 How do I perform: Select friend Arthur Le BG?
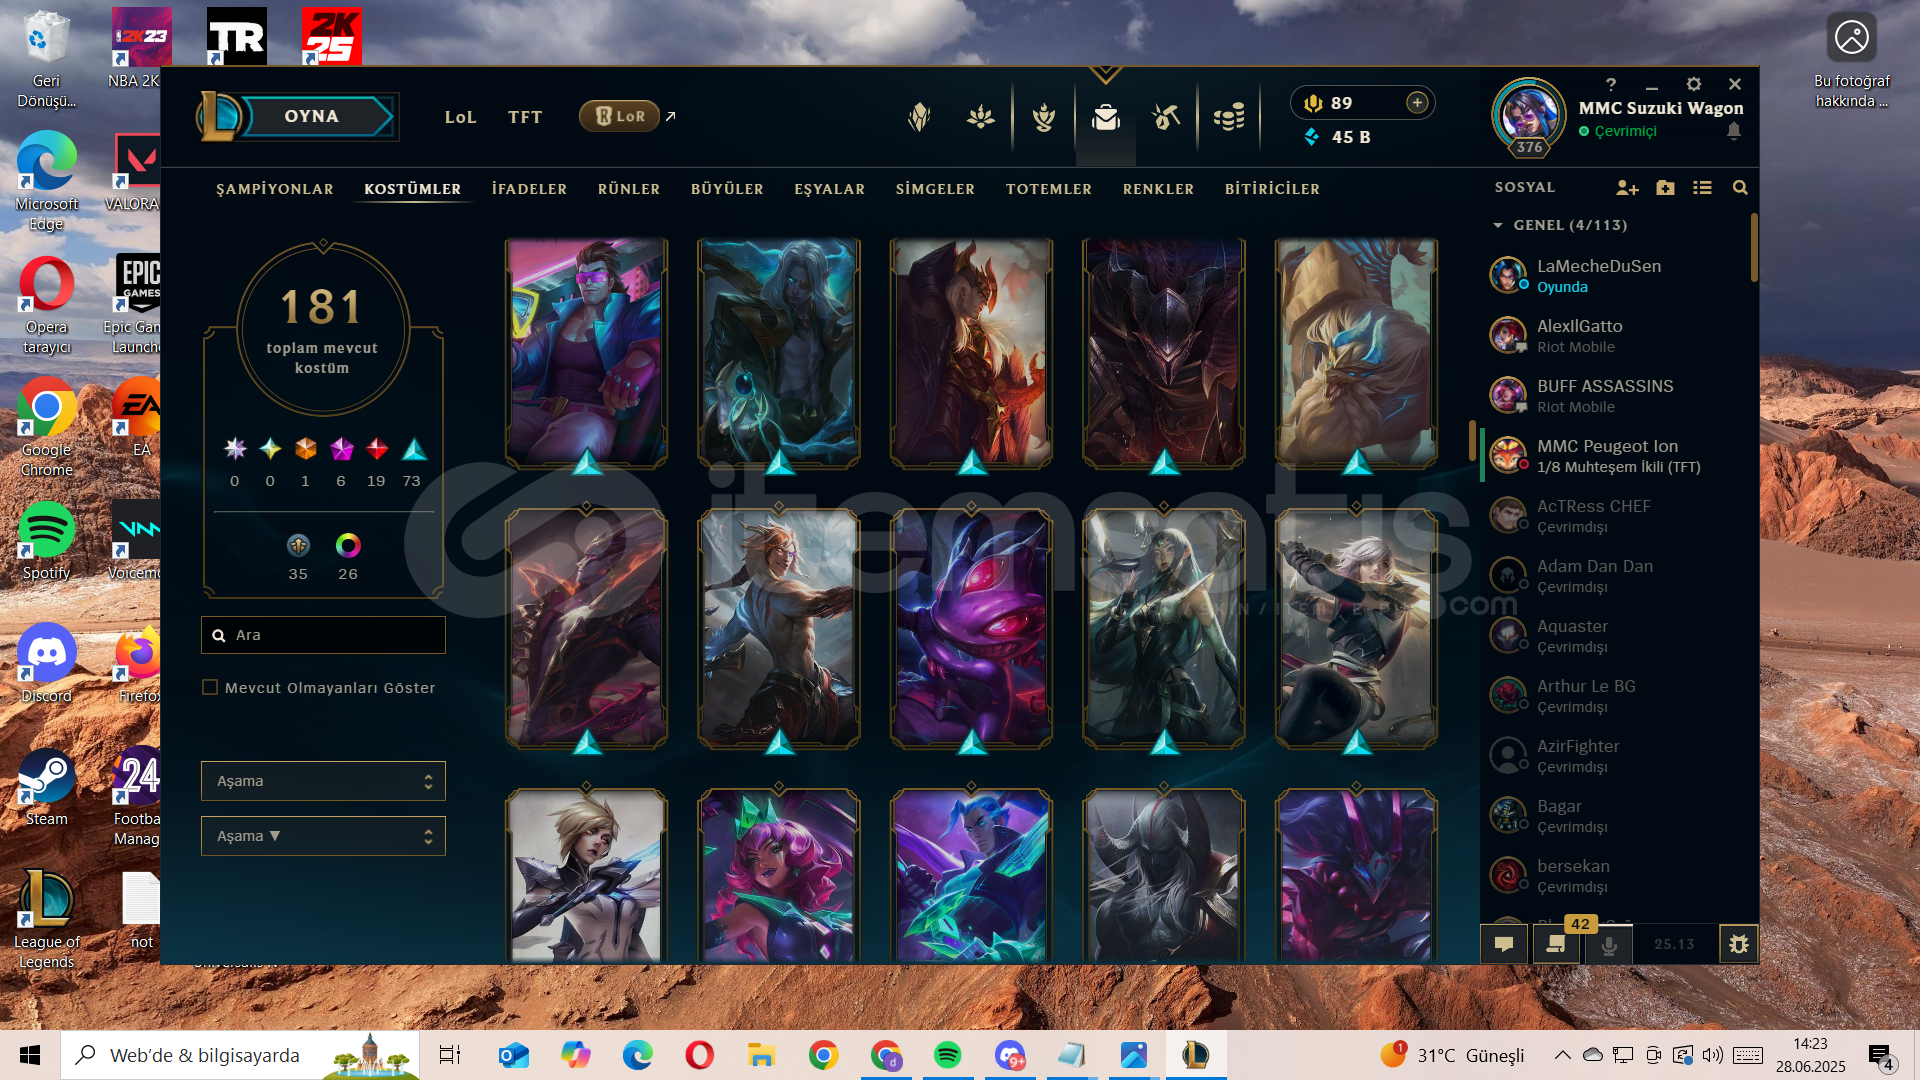[x=1615, y=695]
